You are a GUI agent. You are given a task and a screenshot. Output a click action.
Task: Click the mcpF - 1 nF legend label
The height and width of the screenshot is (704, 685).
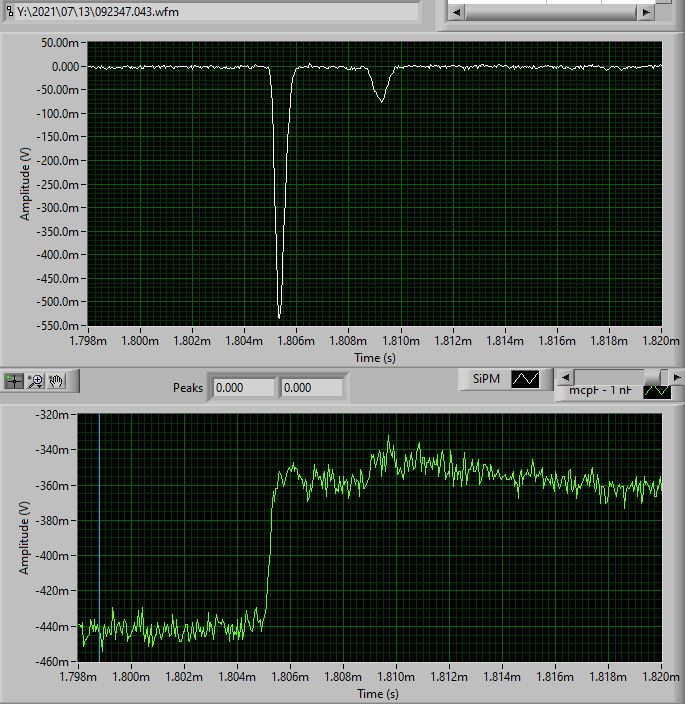pyautogui.click(x=600, y=391)
